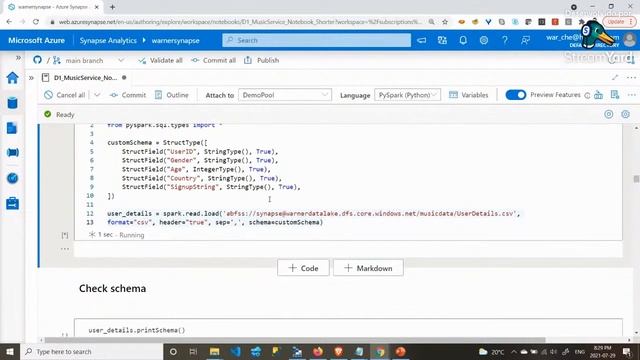Click the horizontal scrollbar

tap(295, 340)
